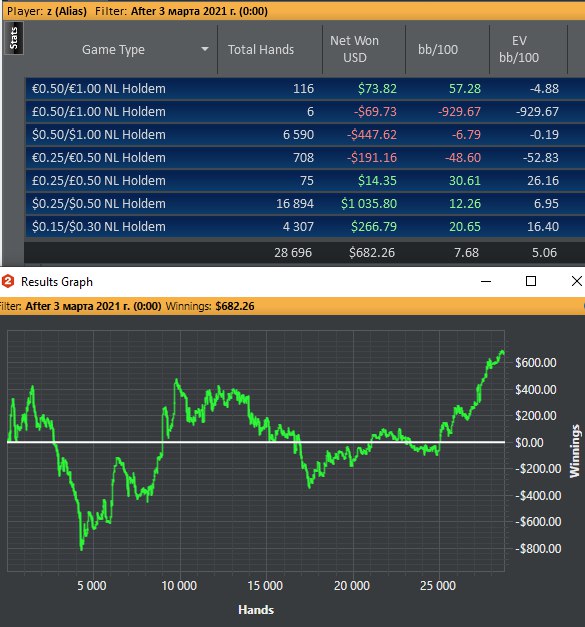Select the $0.25/$0.50 NL Holdem row

pos(305,204)
